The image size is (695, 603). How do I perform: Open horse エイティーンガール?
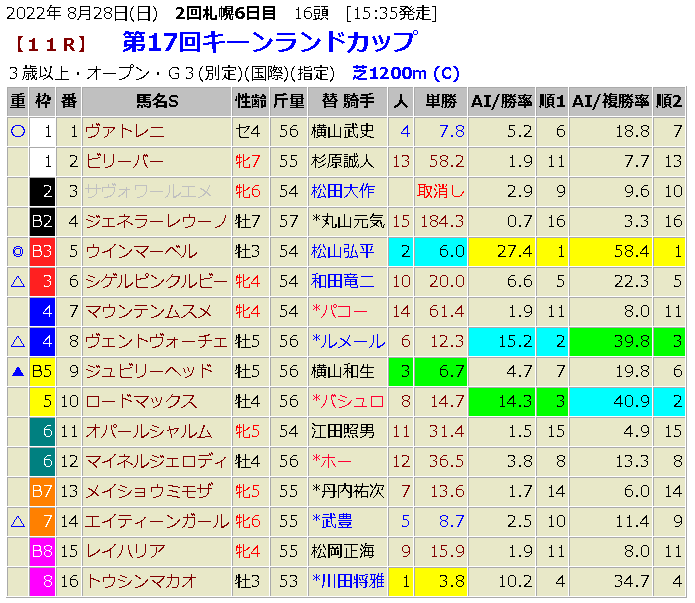click(x=157, y=521)
